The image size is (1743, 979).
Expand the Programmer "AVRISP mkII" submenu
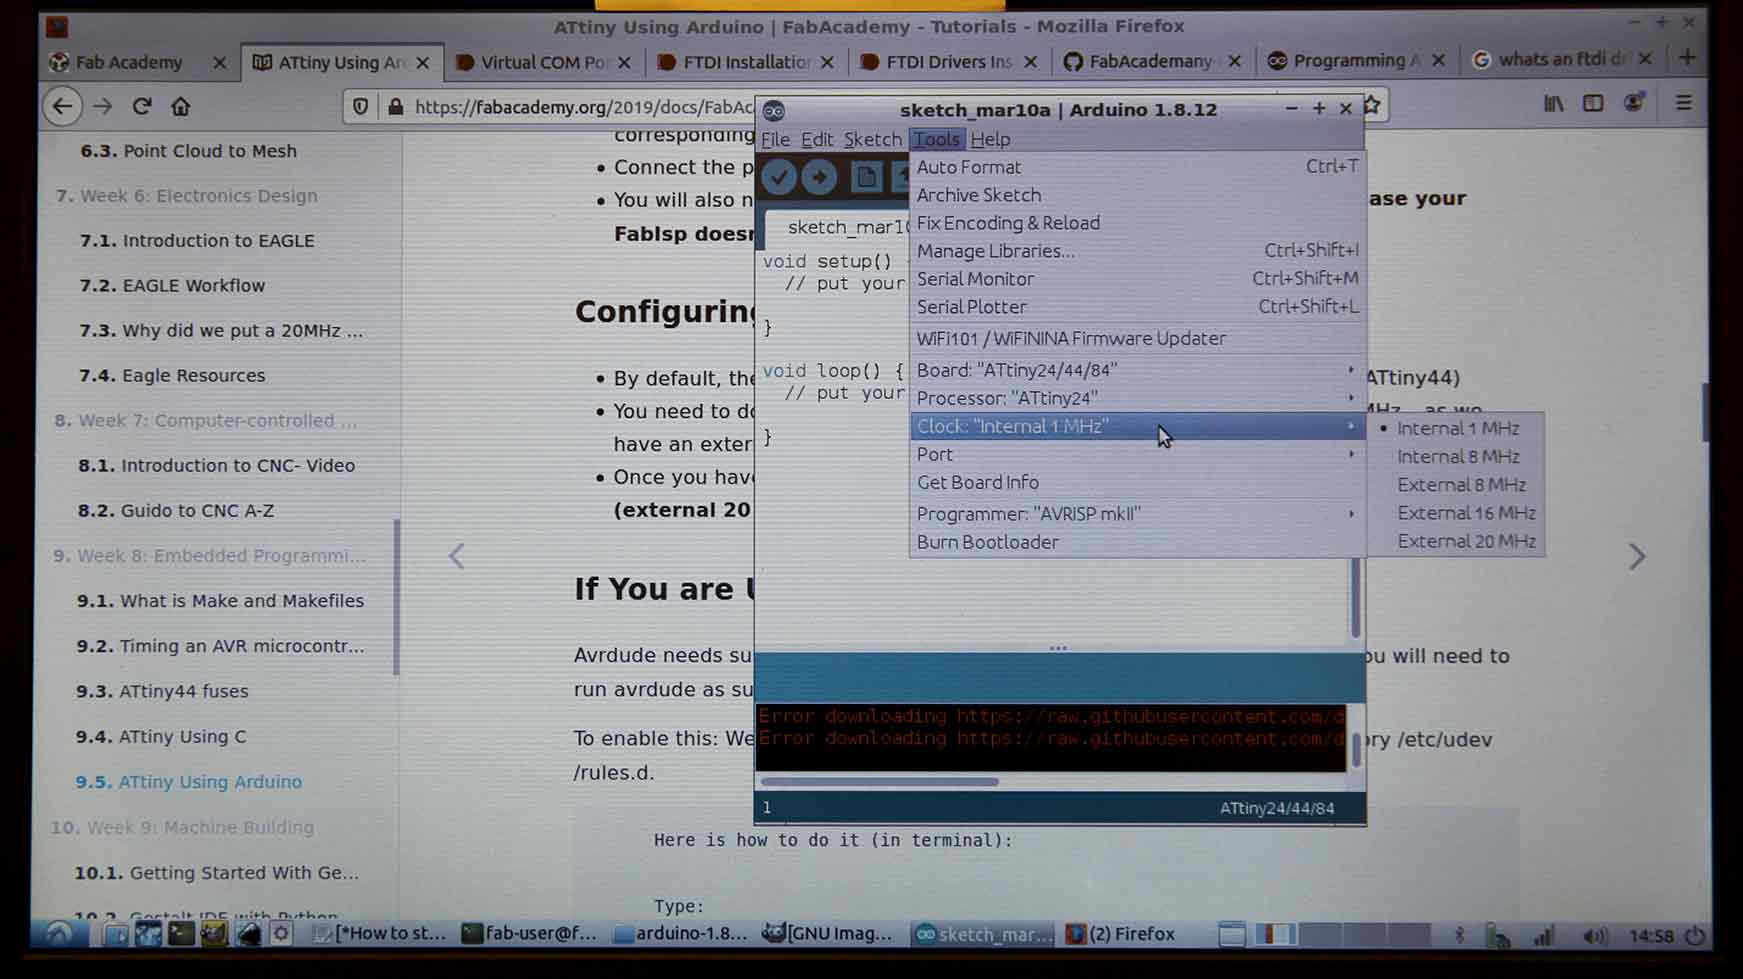pyautogui.click(x=1137, y=514)
